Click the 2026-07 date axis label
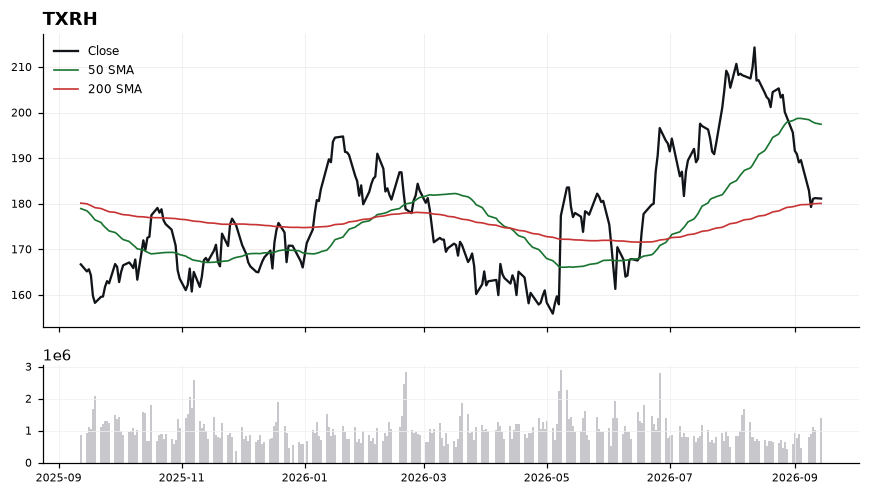This screenshot has height=495, width=870. tap(670, 478)
